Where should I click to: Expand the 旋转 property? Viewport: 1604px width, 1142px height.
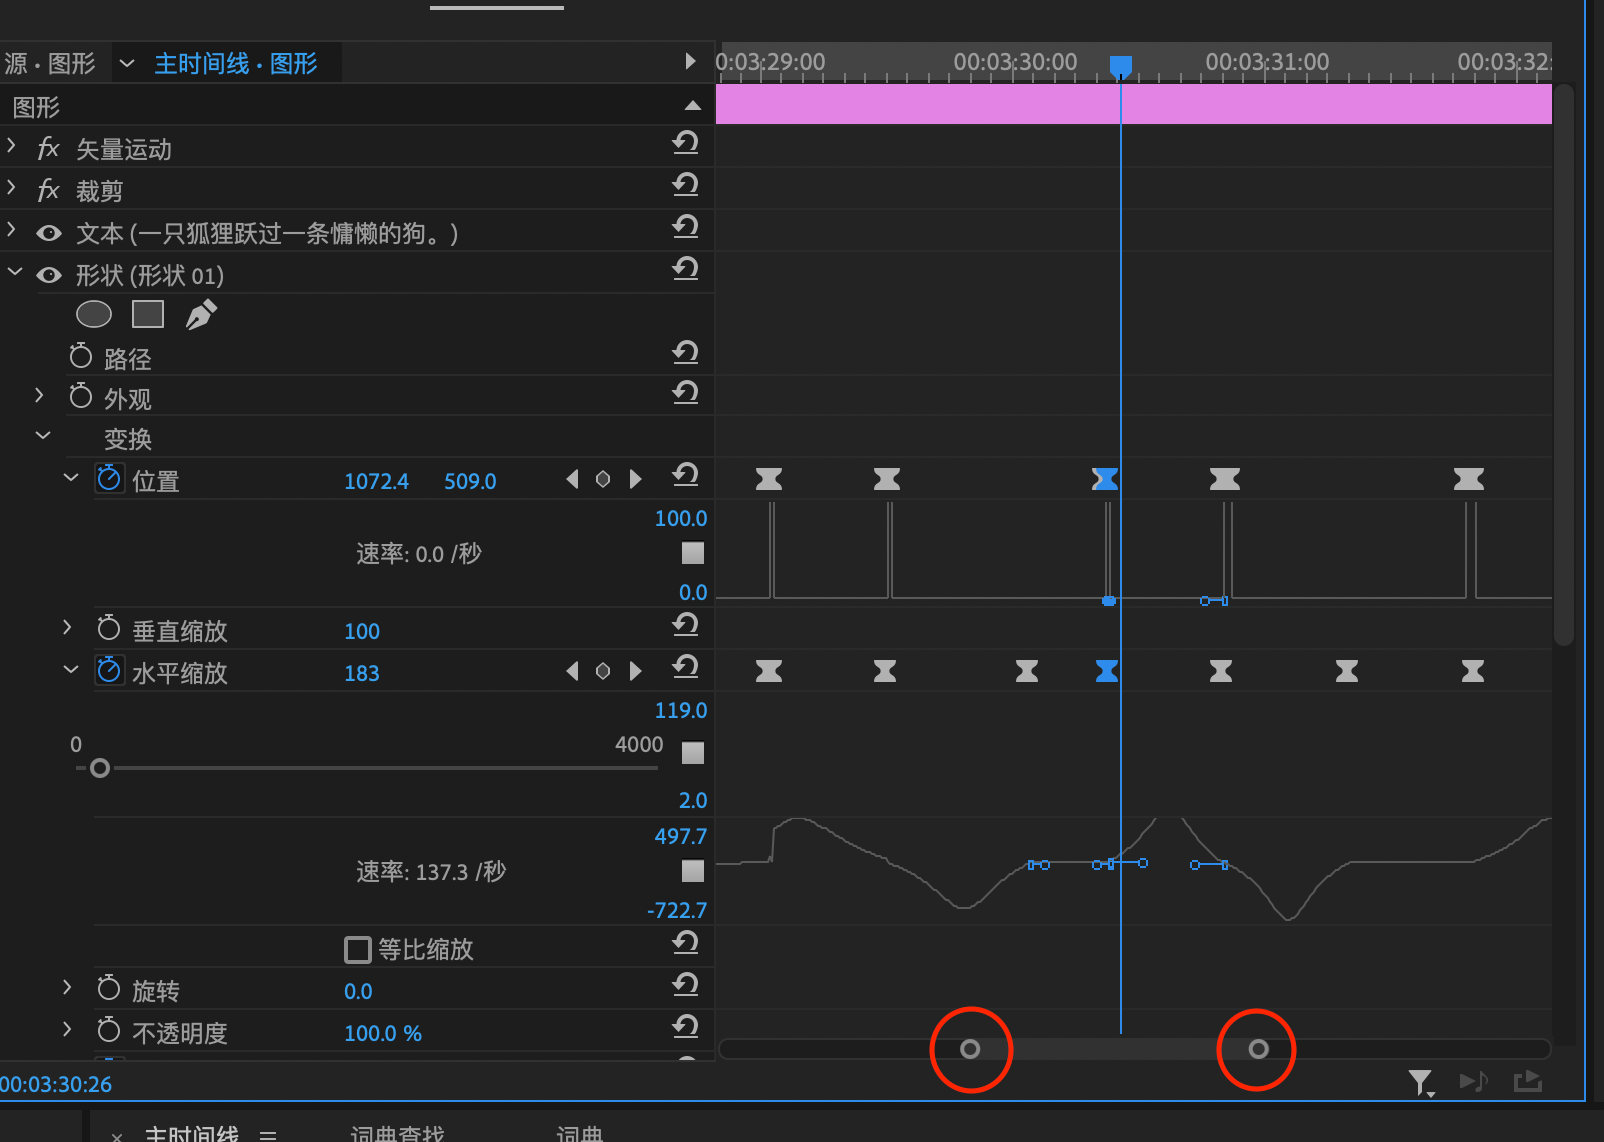(x=66, y=988)
